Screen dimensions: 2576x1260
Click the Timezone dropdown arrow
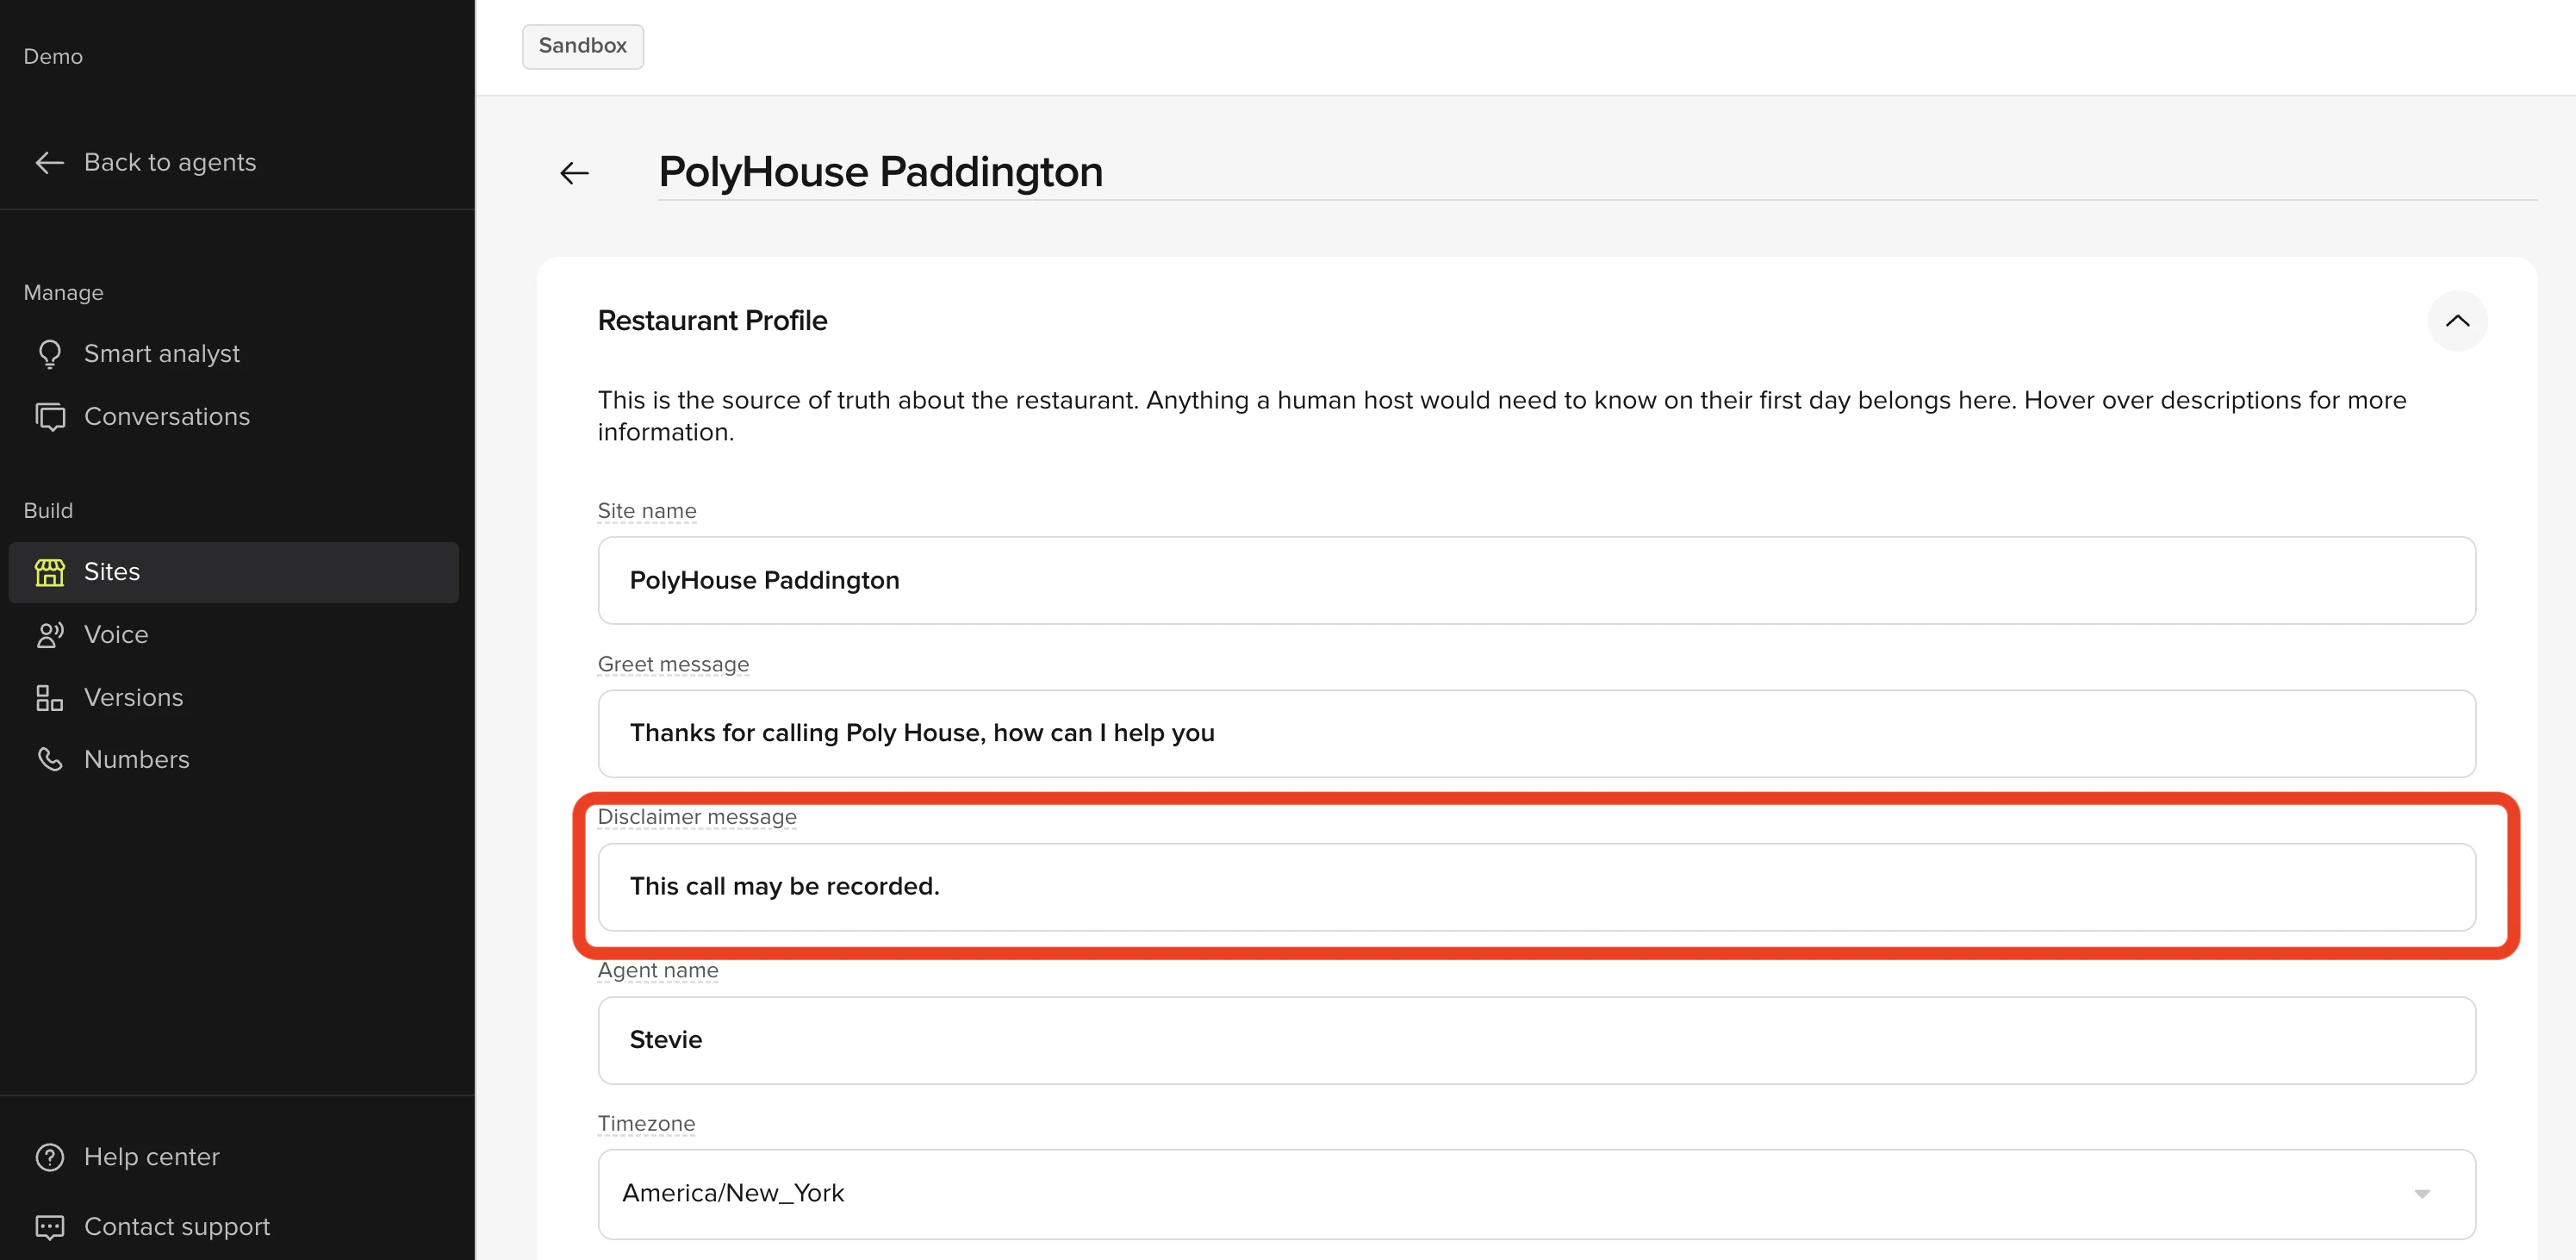(x=2421, y=1194)
